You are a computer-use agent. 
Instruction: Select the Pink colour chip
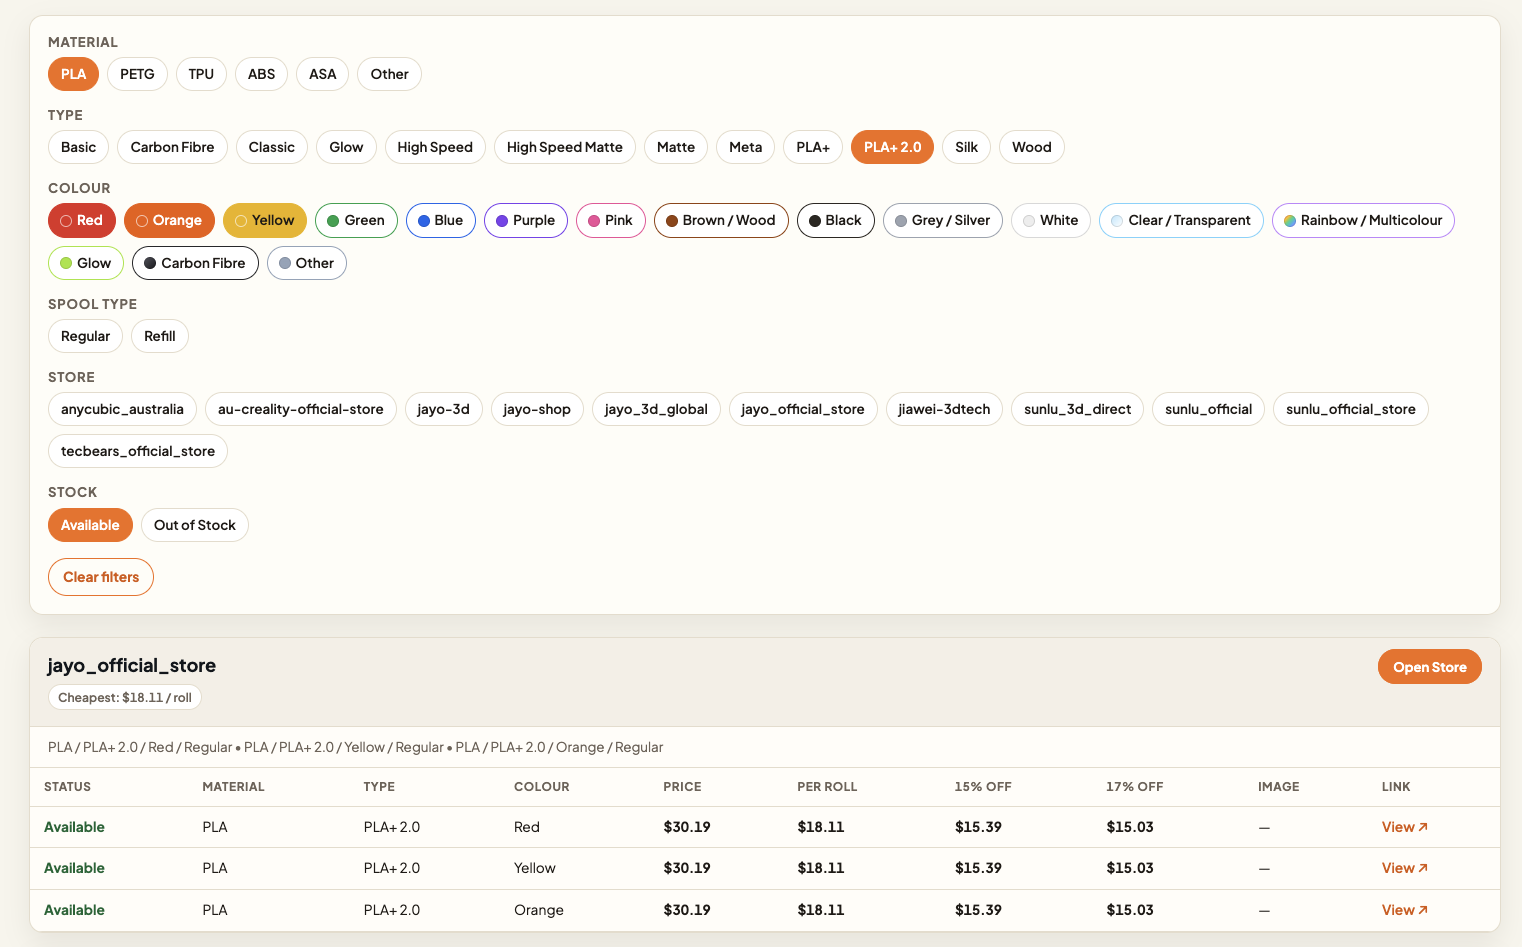tap(611, 220)
